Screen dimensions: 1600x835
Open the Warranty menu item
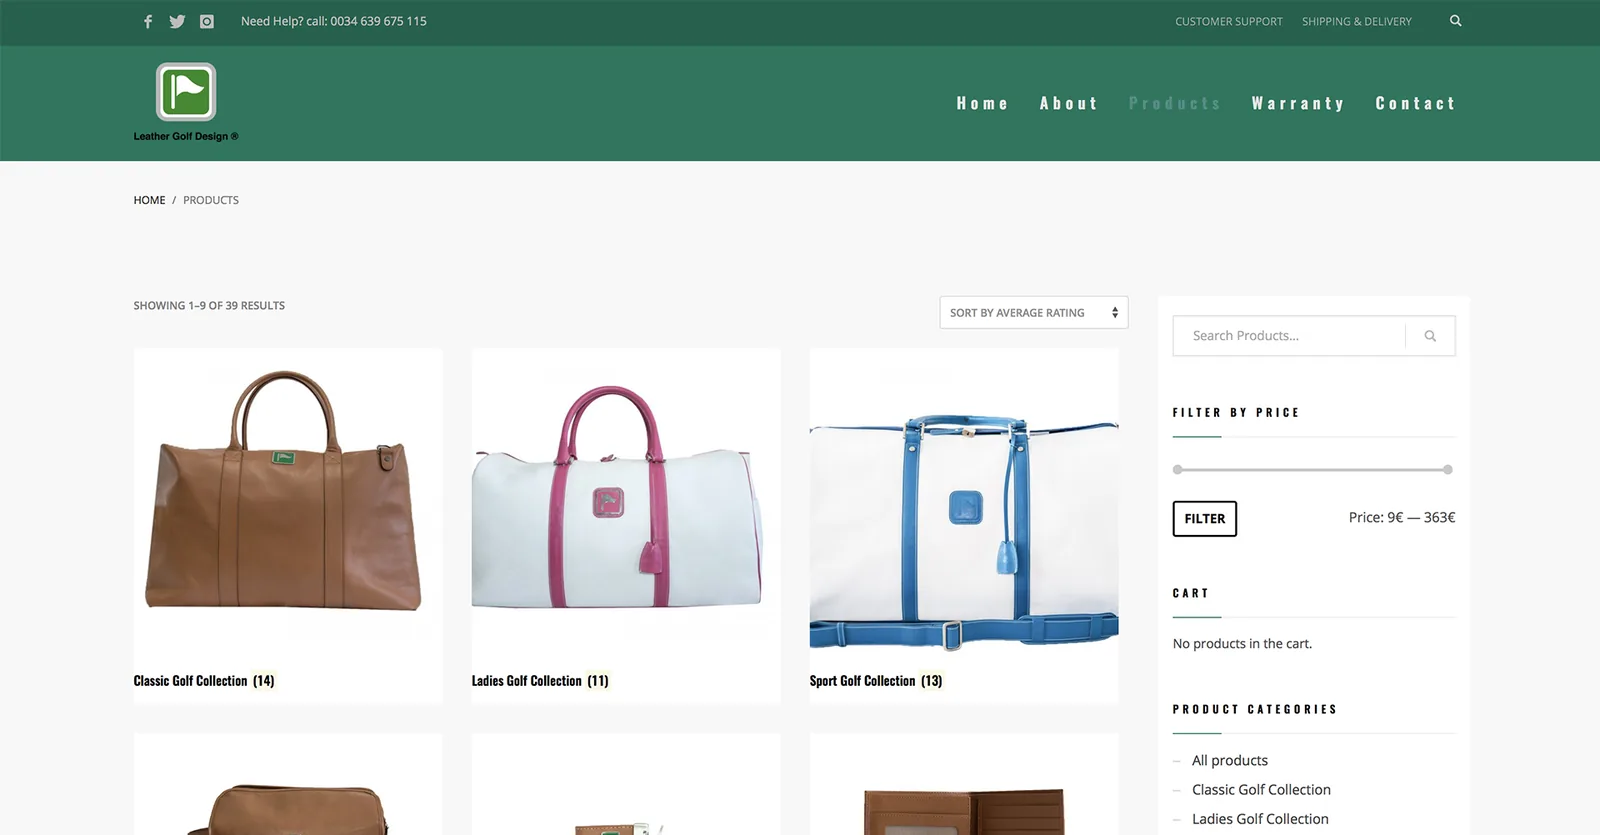tap(1297, 103)
